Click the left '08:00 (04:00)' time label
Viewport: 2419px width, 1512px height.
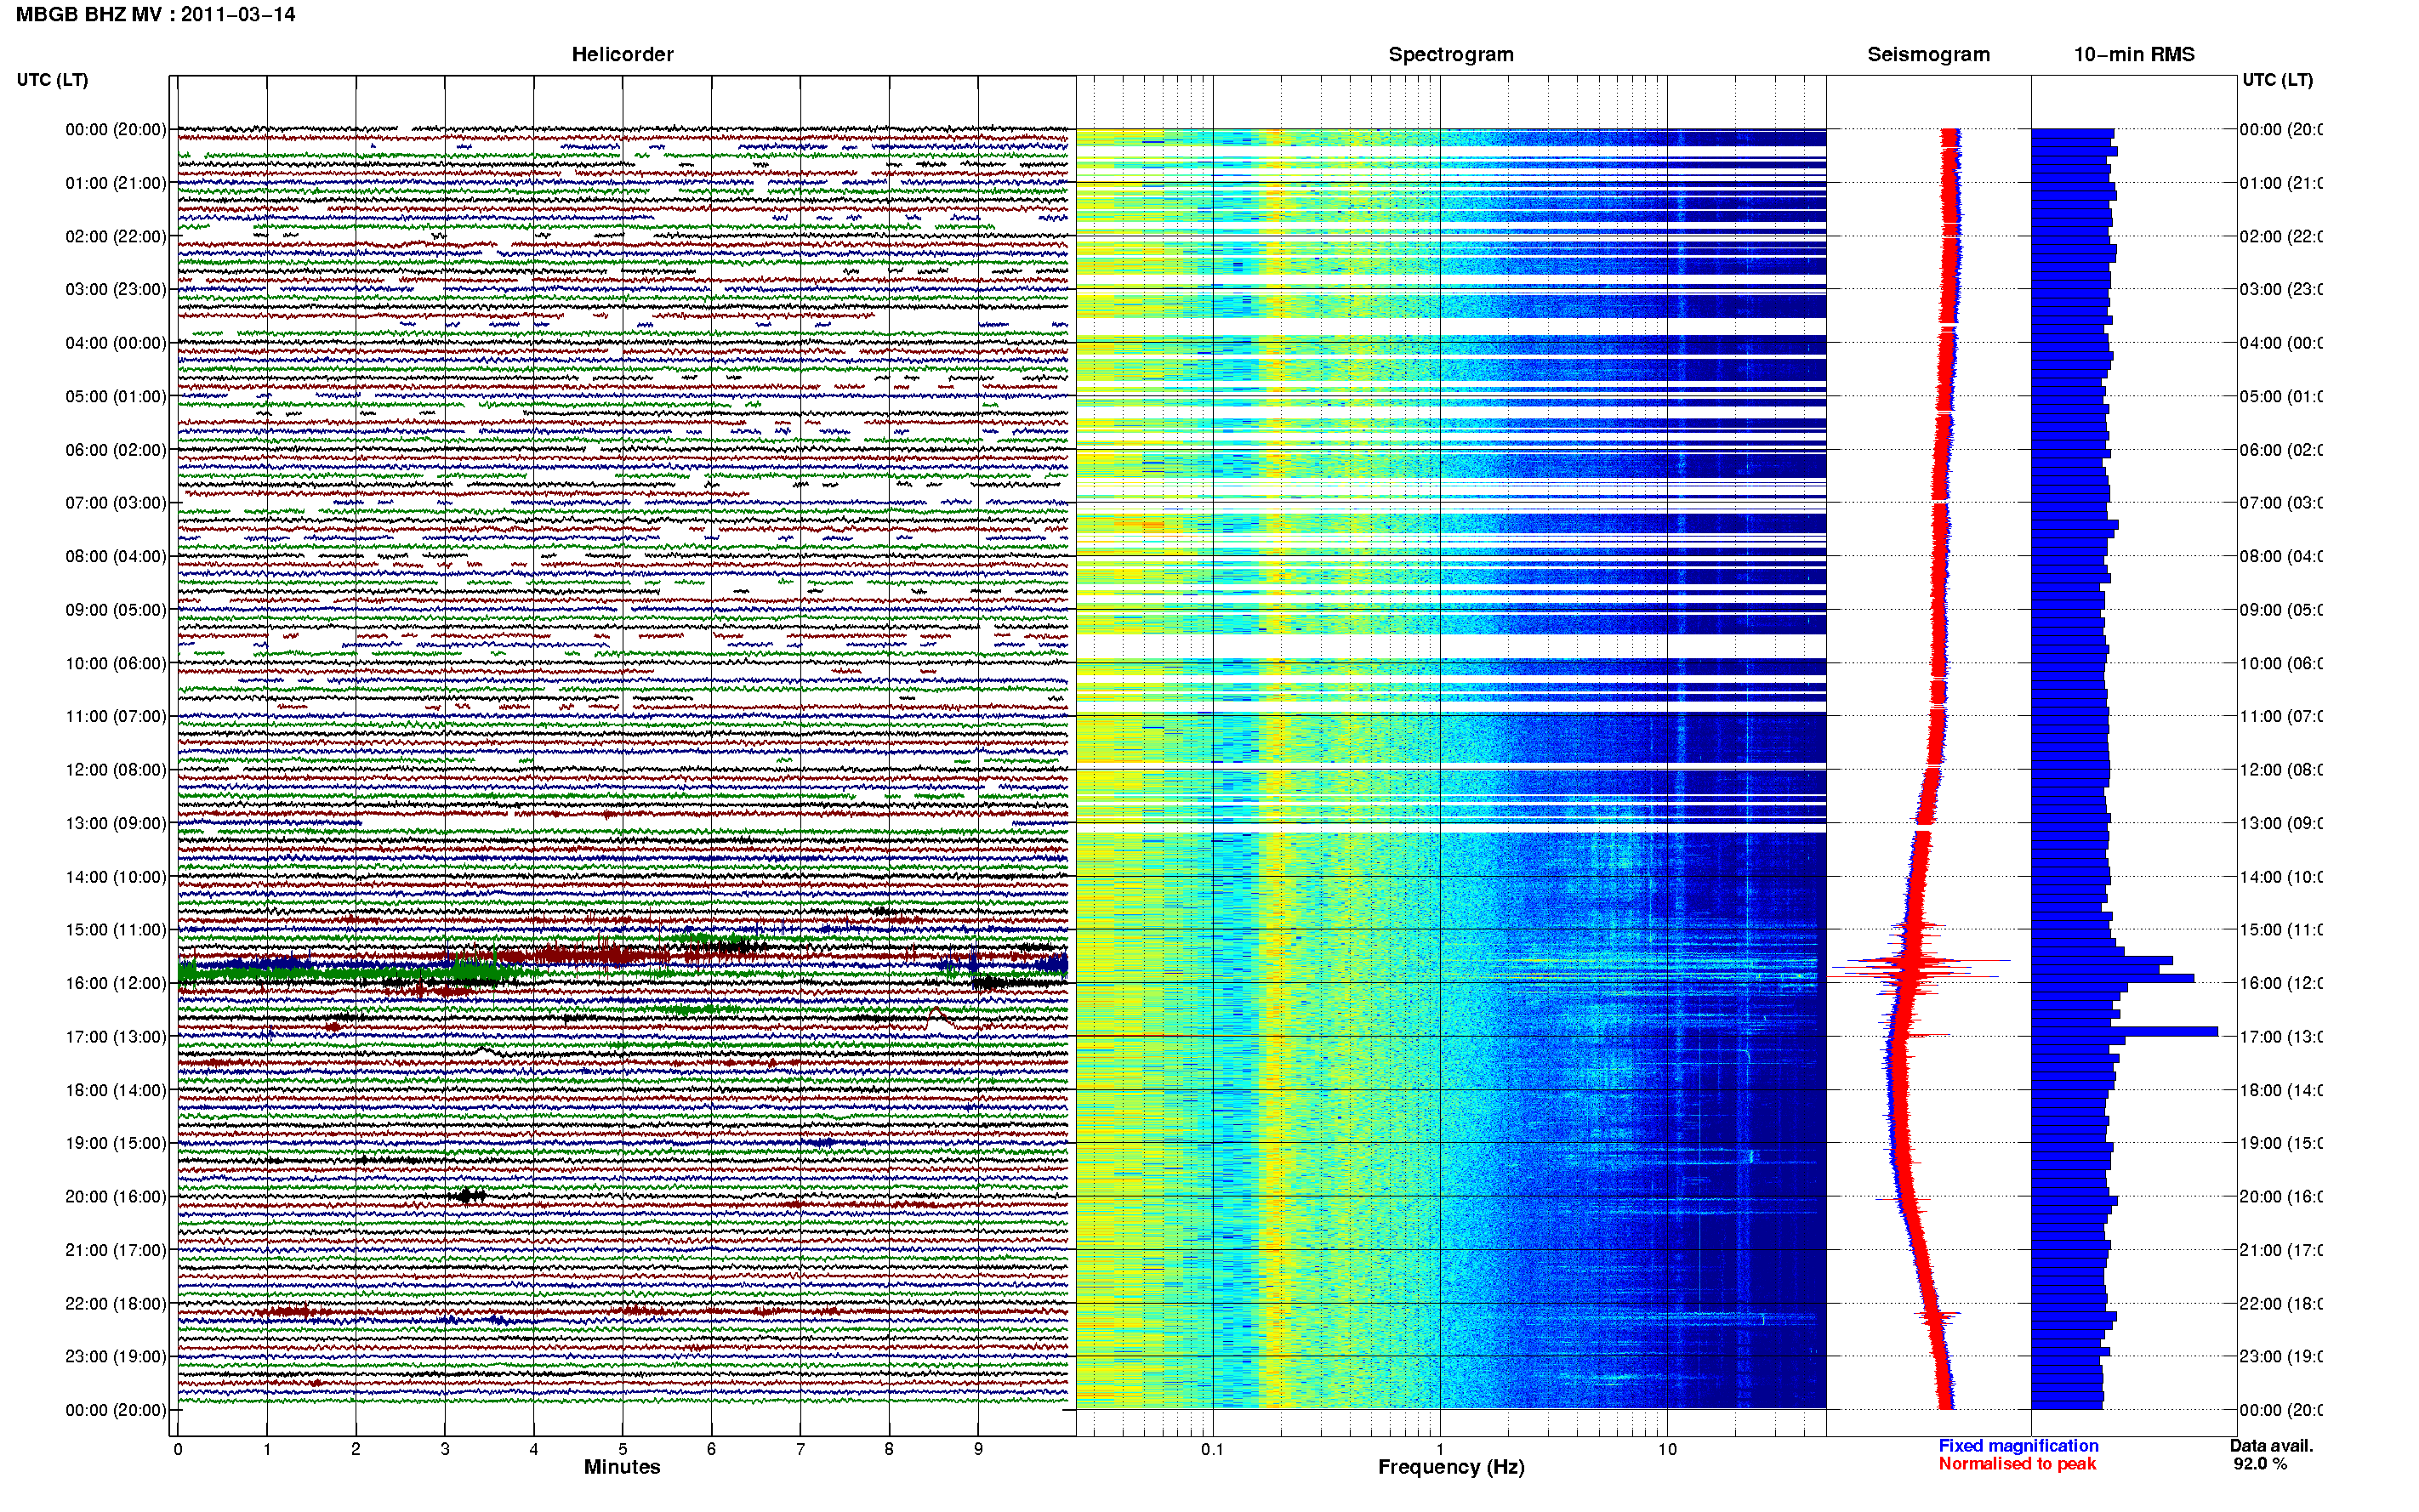[x=116, y=556]
